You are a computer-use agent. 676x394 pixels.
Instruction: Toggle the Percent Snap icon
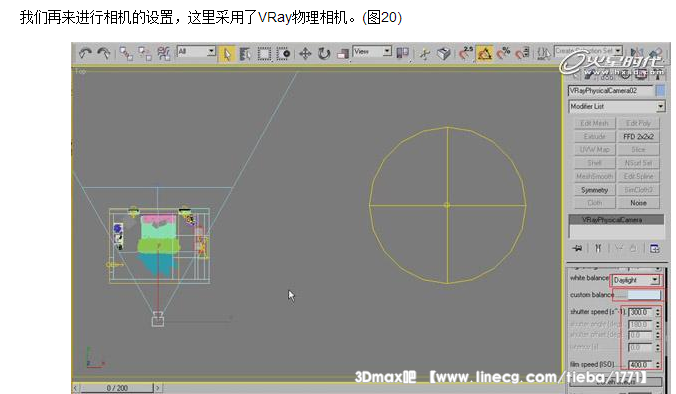[x=503, y=53]
